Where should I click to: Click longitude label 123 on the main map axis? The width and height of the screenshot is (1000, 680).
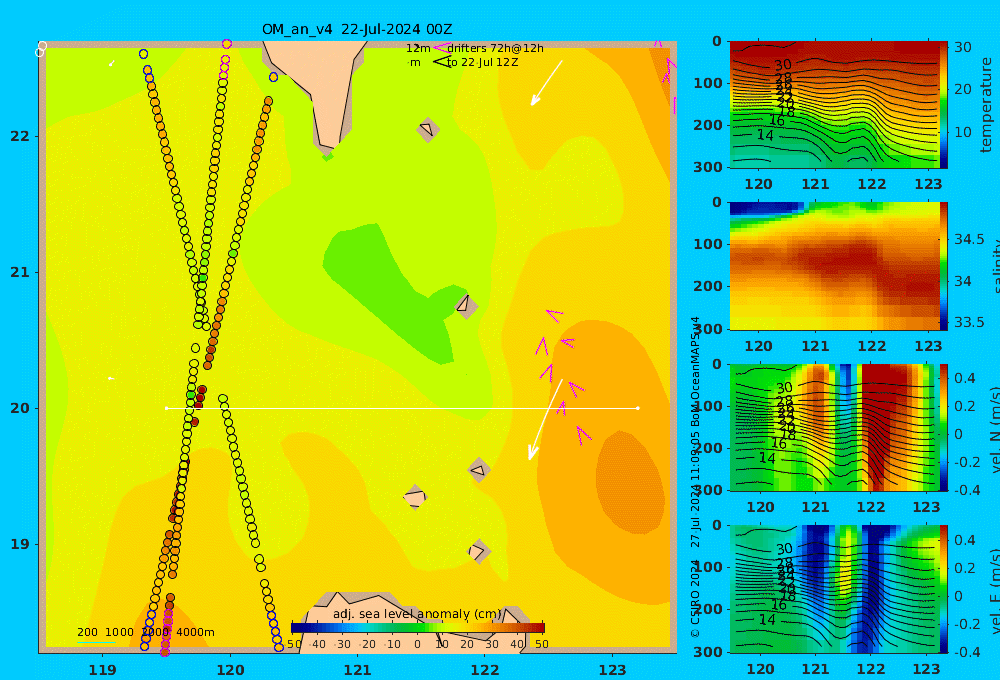tap(613, 670)
